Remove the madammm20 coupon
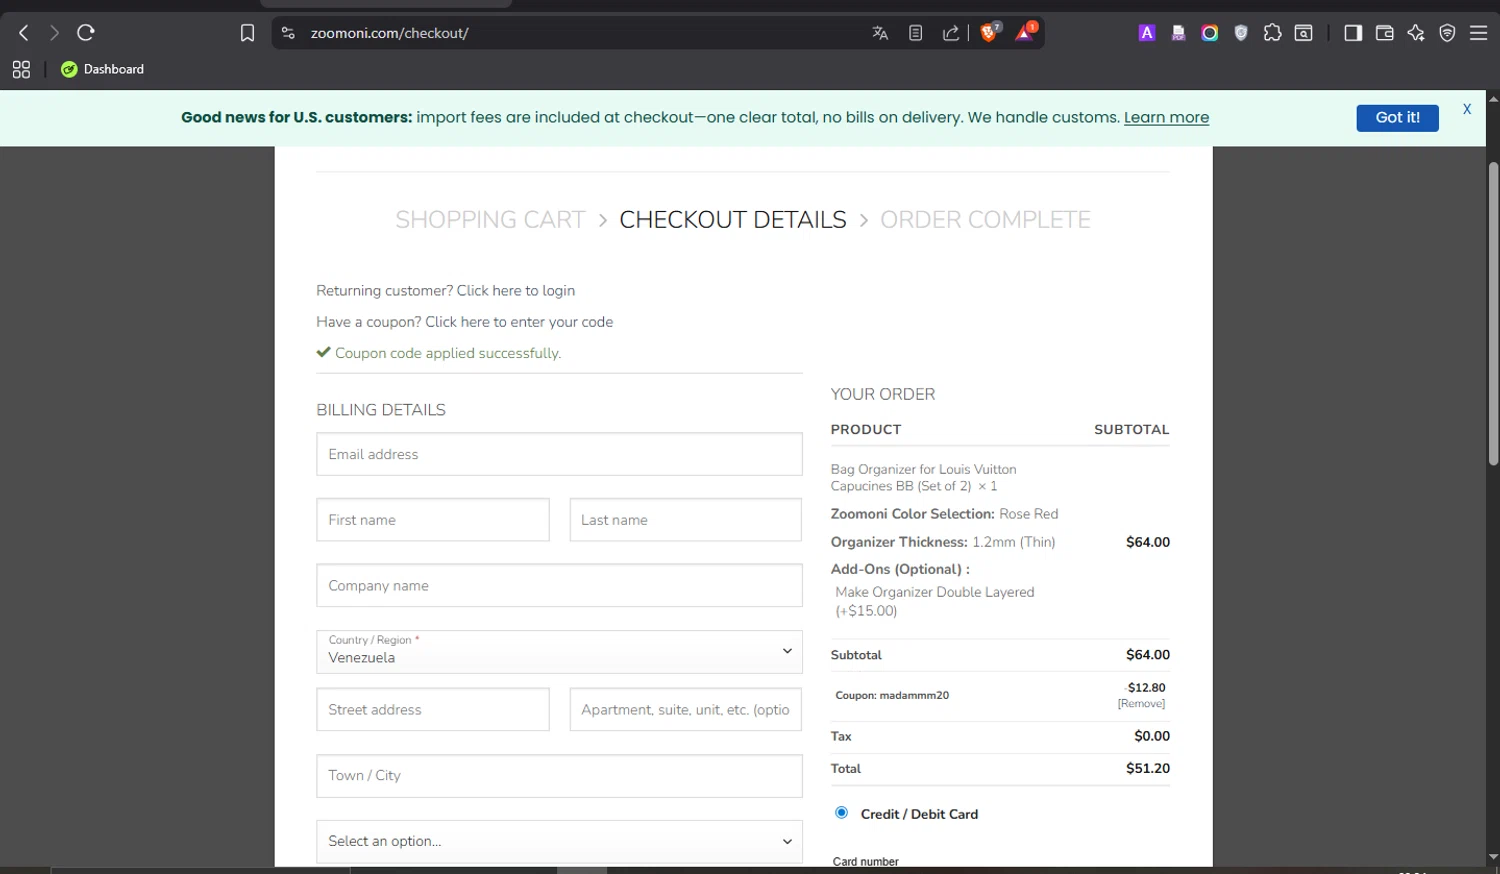The image size is (1500, 874). click(1141, 704)
